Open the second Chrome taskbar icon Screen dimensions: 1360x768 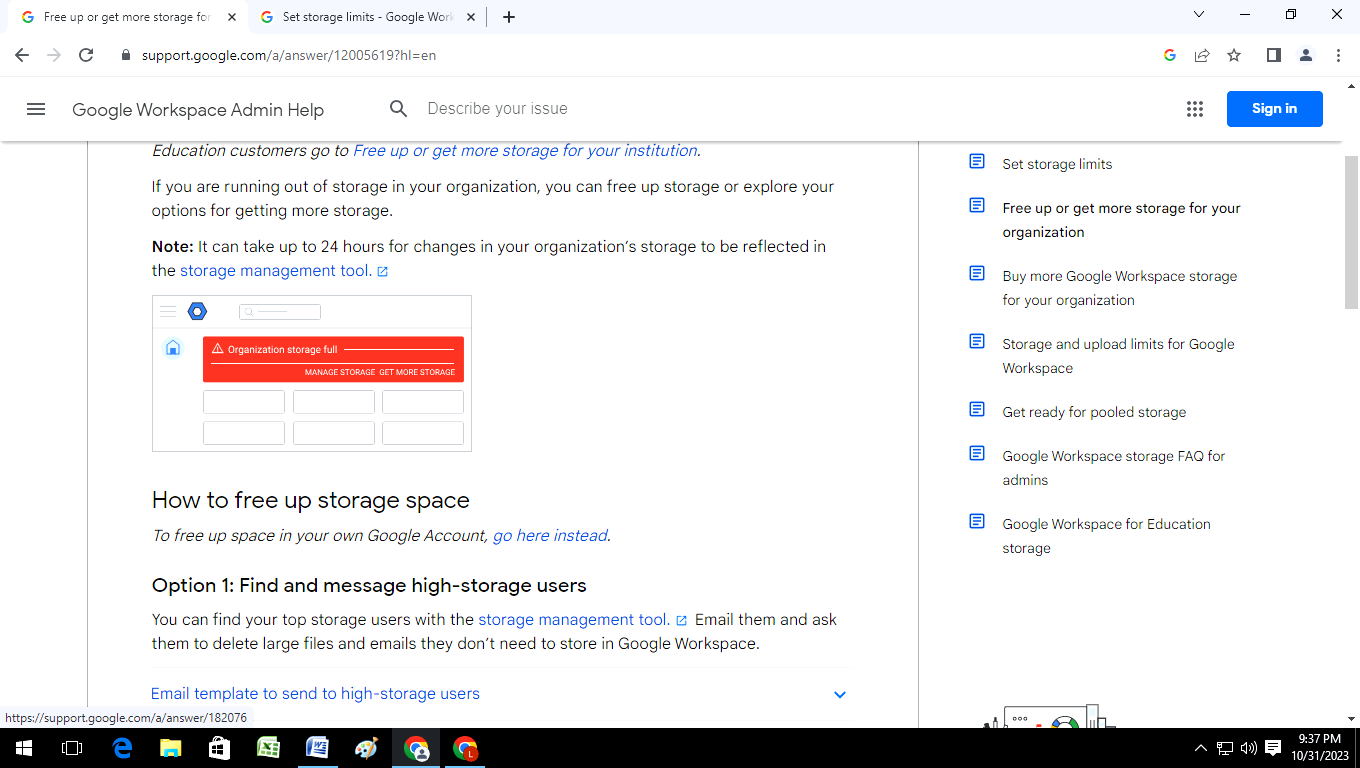[x=465, y=748]
